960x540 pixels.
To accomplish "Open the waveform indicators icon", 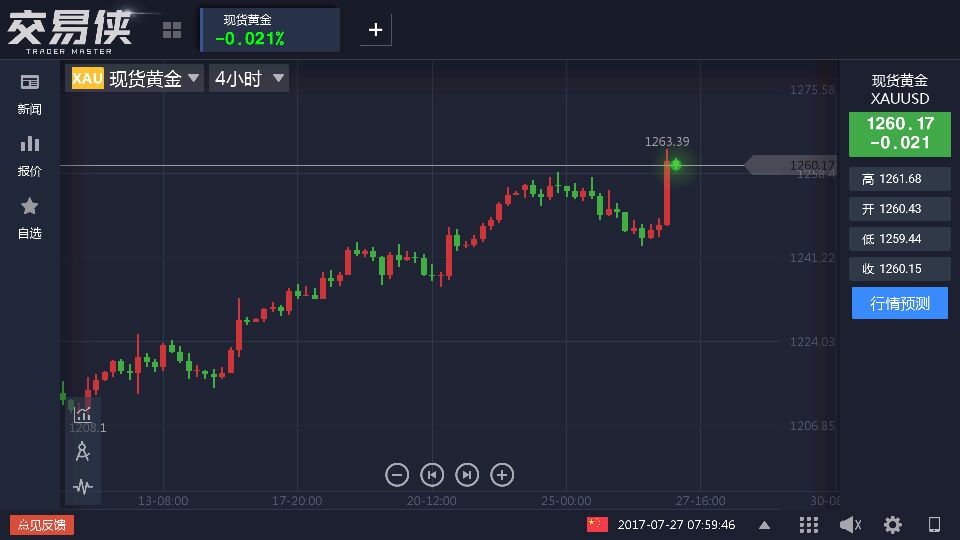I will click(x=83, y=487).
